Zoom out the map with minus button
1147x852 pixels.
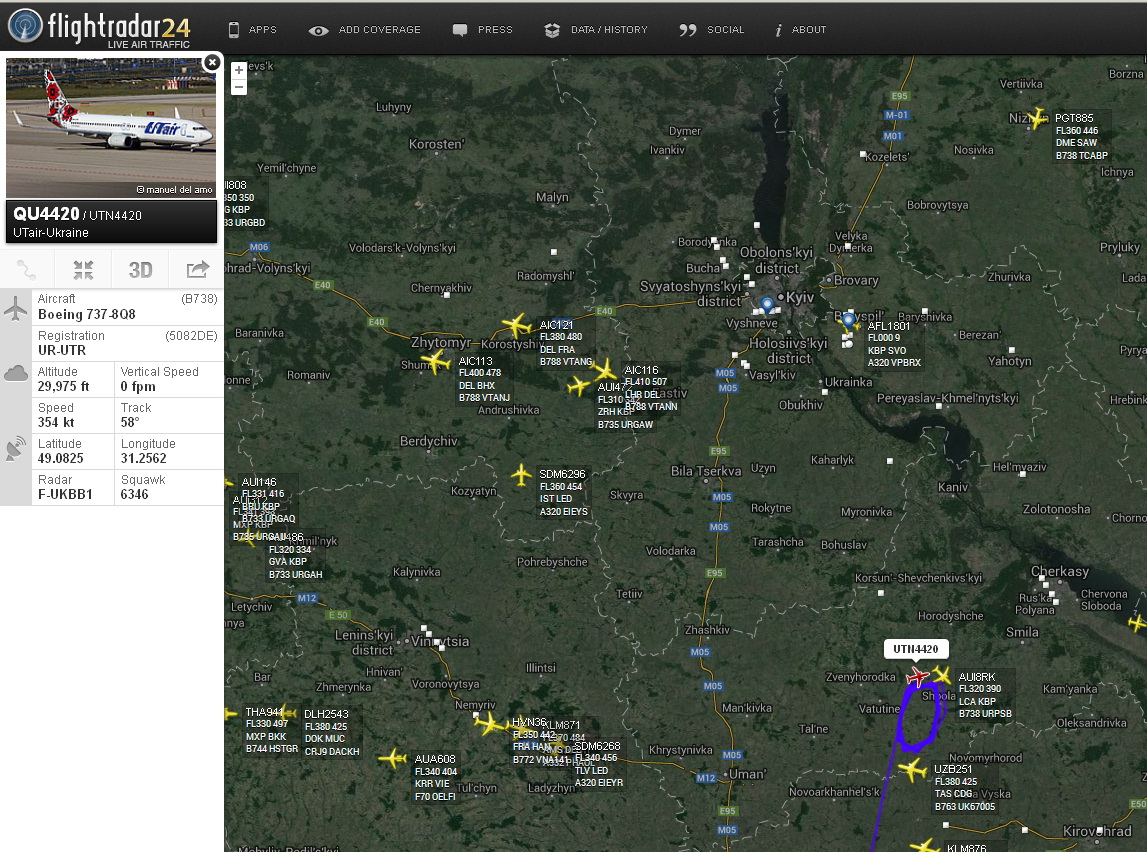pyautogui.click(x=239, y=87)
